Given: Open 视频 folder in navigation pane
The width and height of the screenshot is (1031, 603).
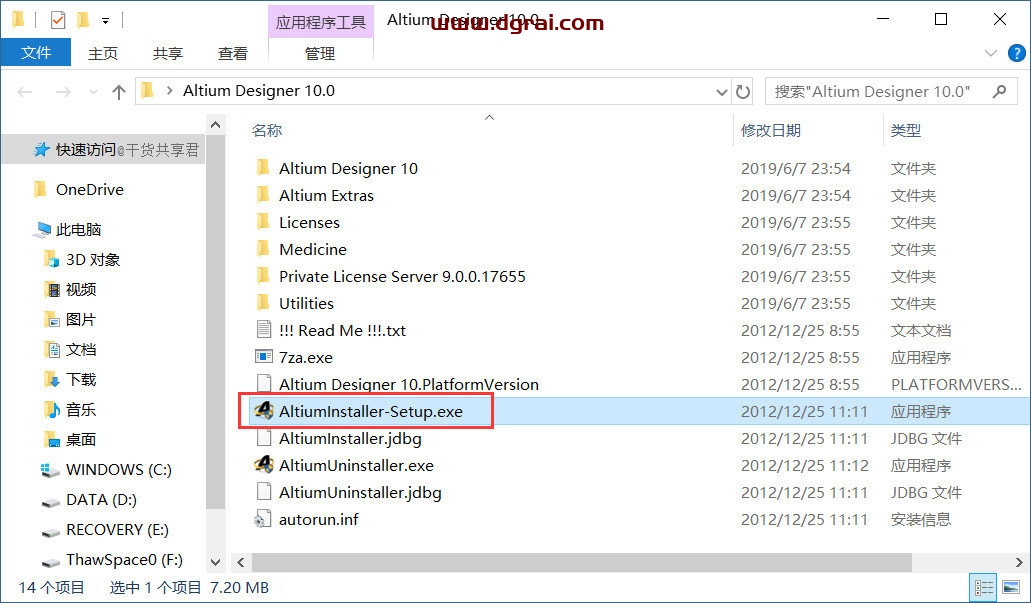Looking at the screenshot, I should 81,289.
